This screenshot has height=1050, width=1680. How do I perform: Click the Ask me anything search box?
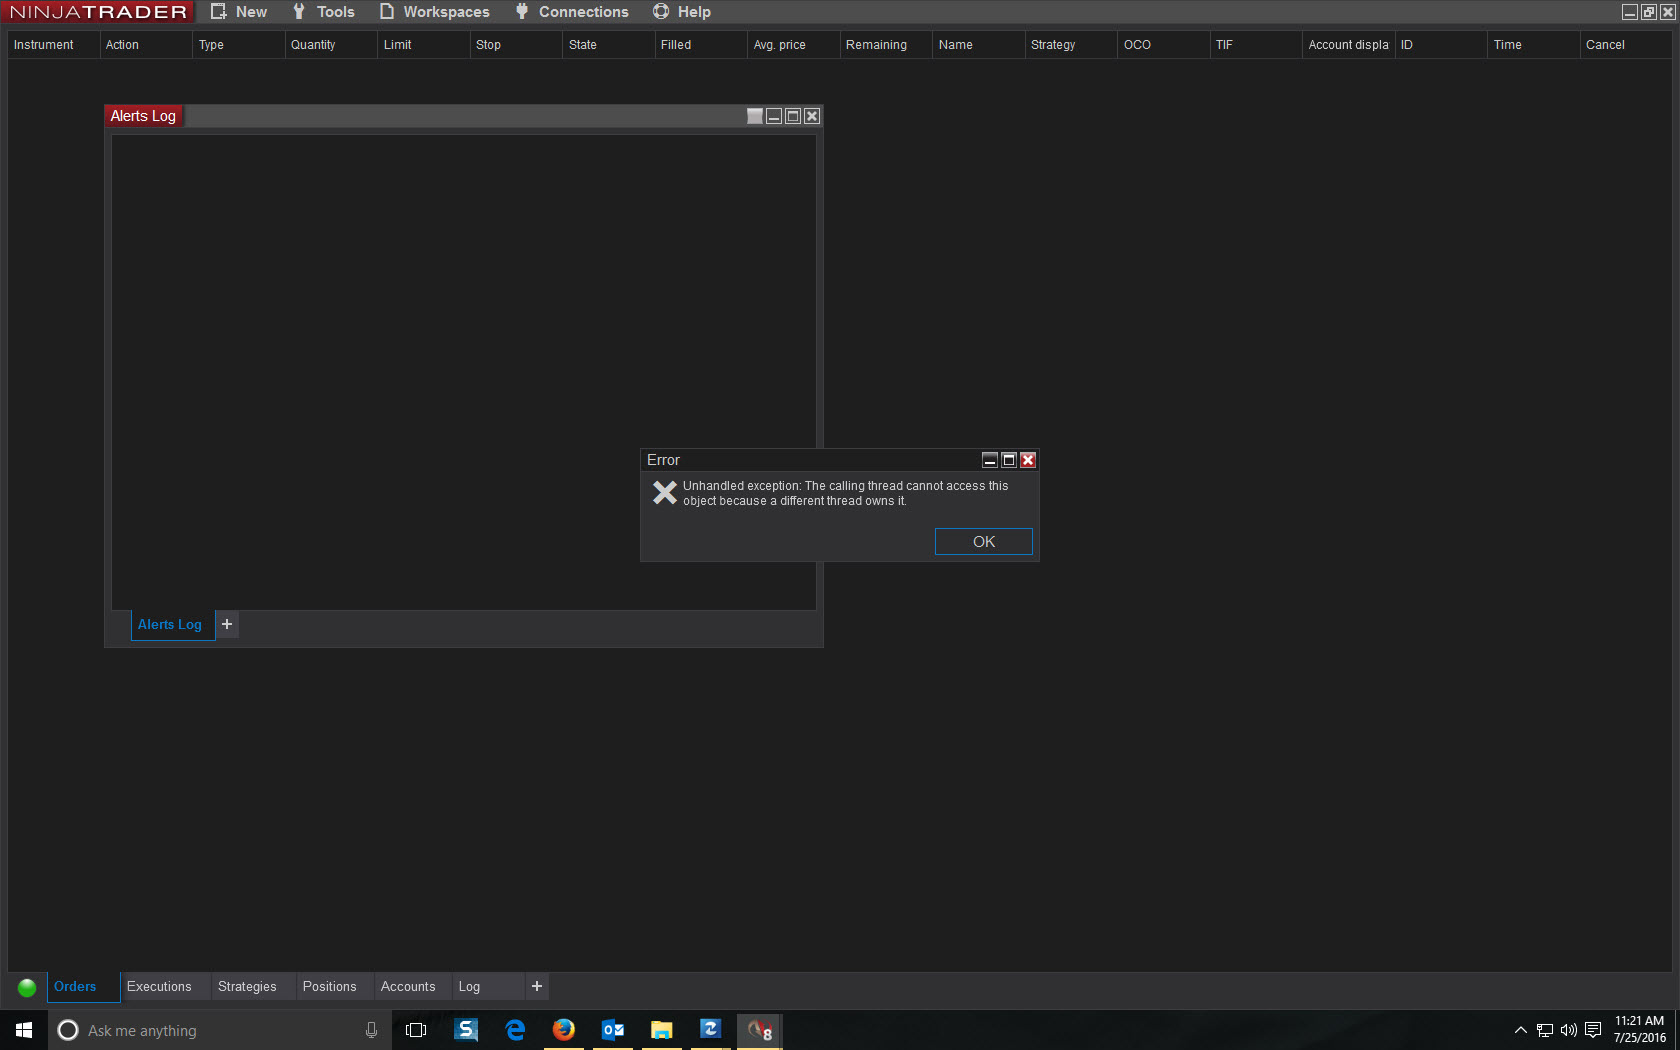coord(220,1030)
